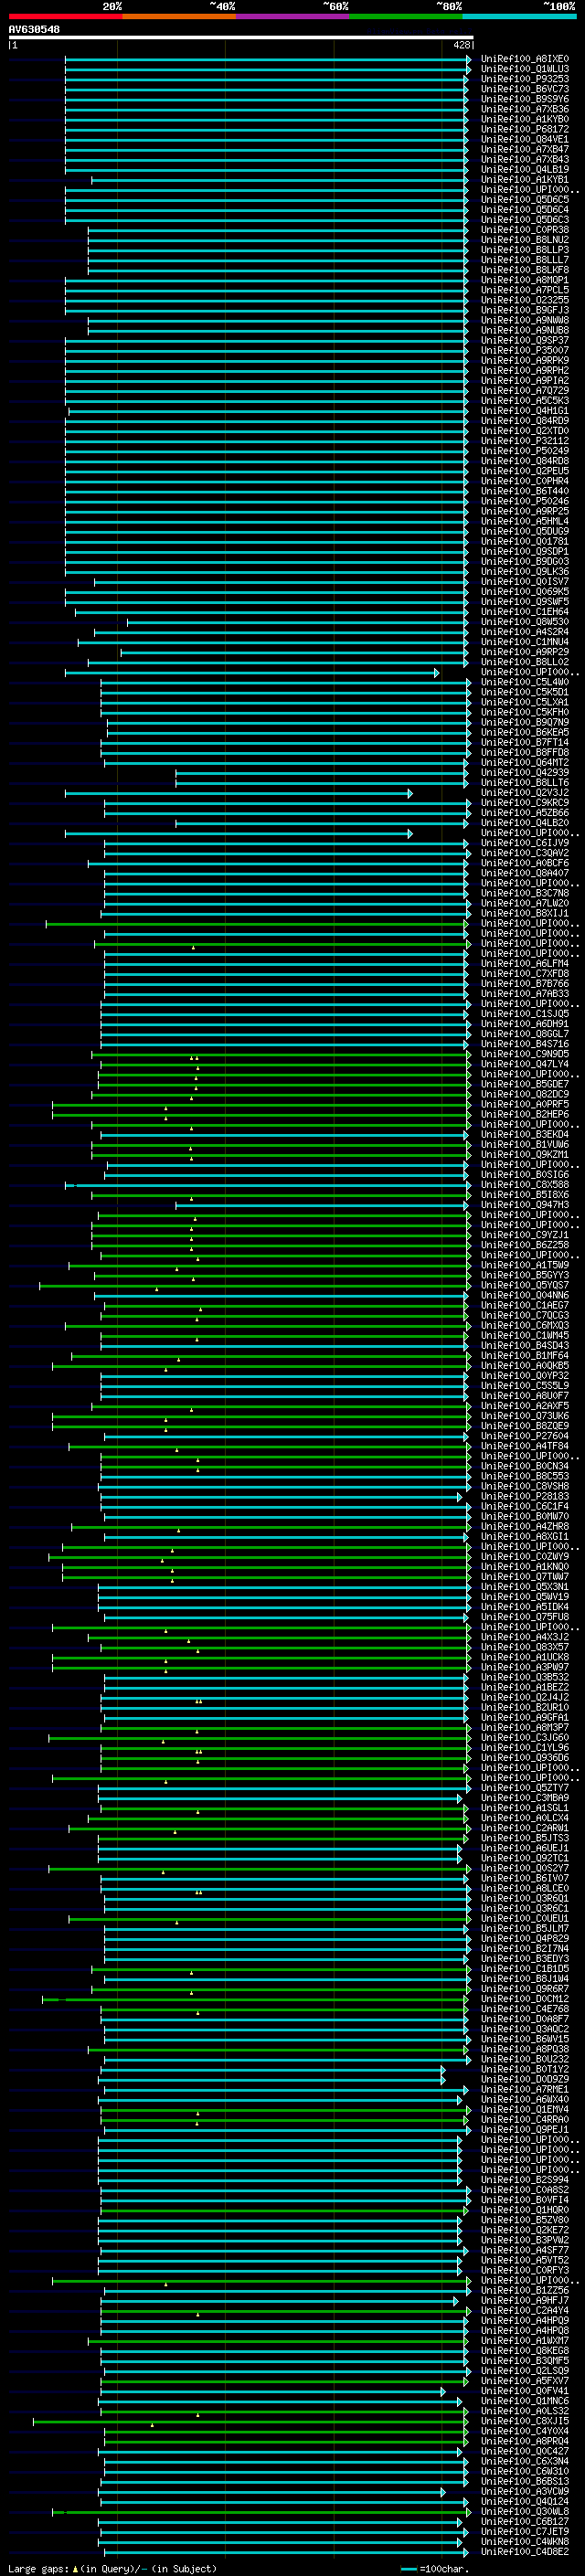585x2576 pixels.
Task: Open the UniRef100_B6VC73 hit label
Action: [x=524, y=89]
